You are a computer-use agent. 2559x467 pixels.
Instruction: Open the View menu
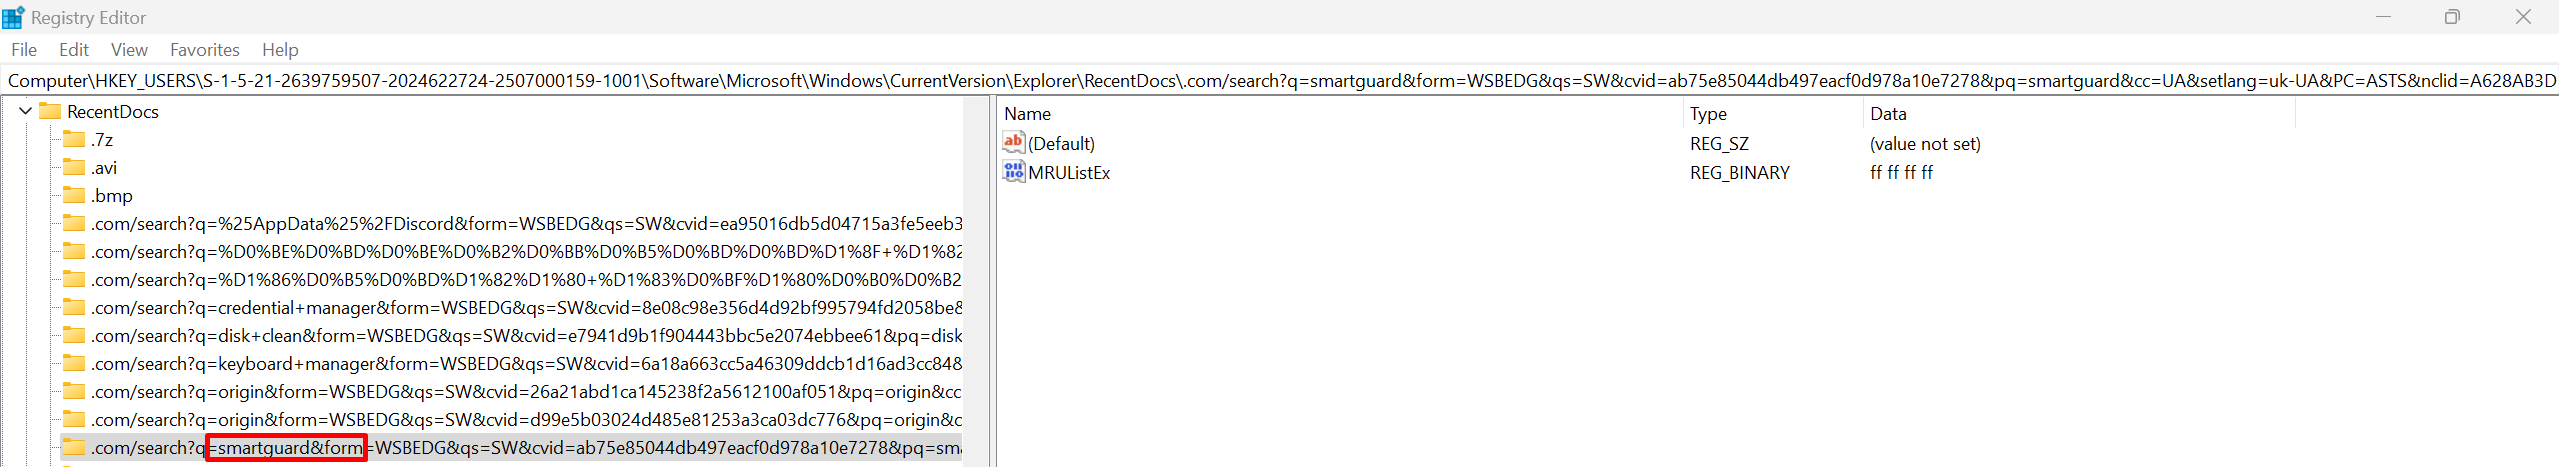(129, 50)
